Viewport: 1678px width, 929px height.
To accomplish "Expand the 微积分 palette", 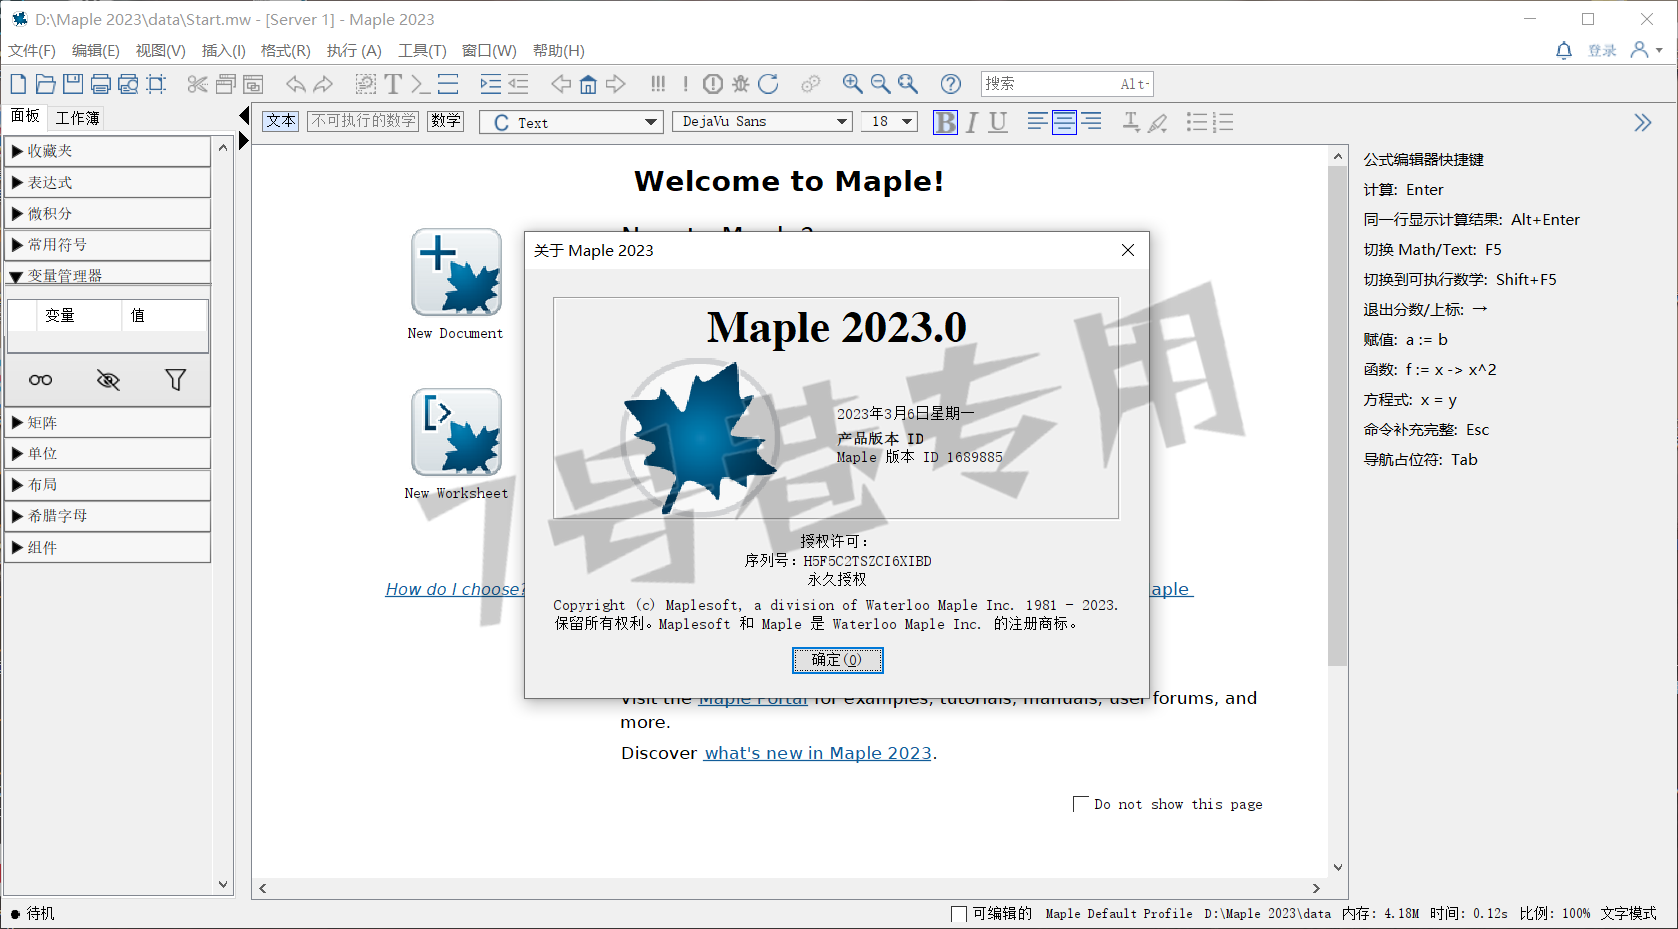I will click(108, 214).
